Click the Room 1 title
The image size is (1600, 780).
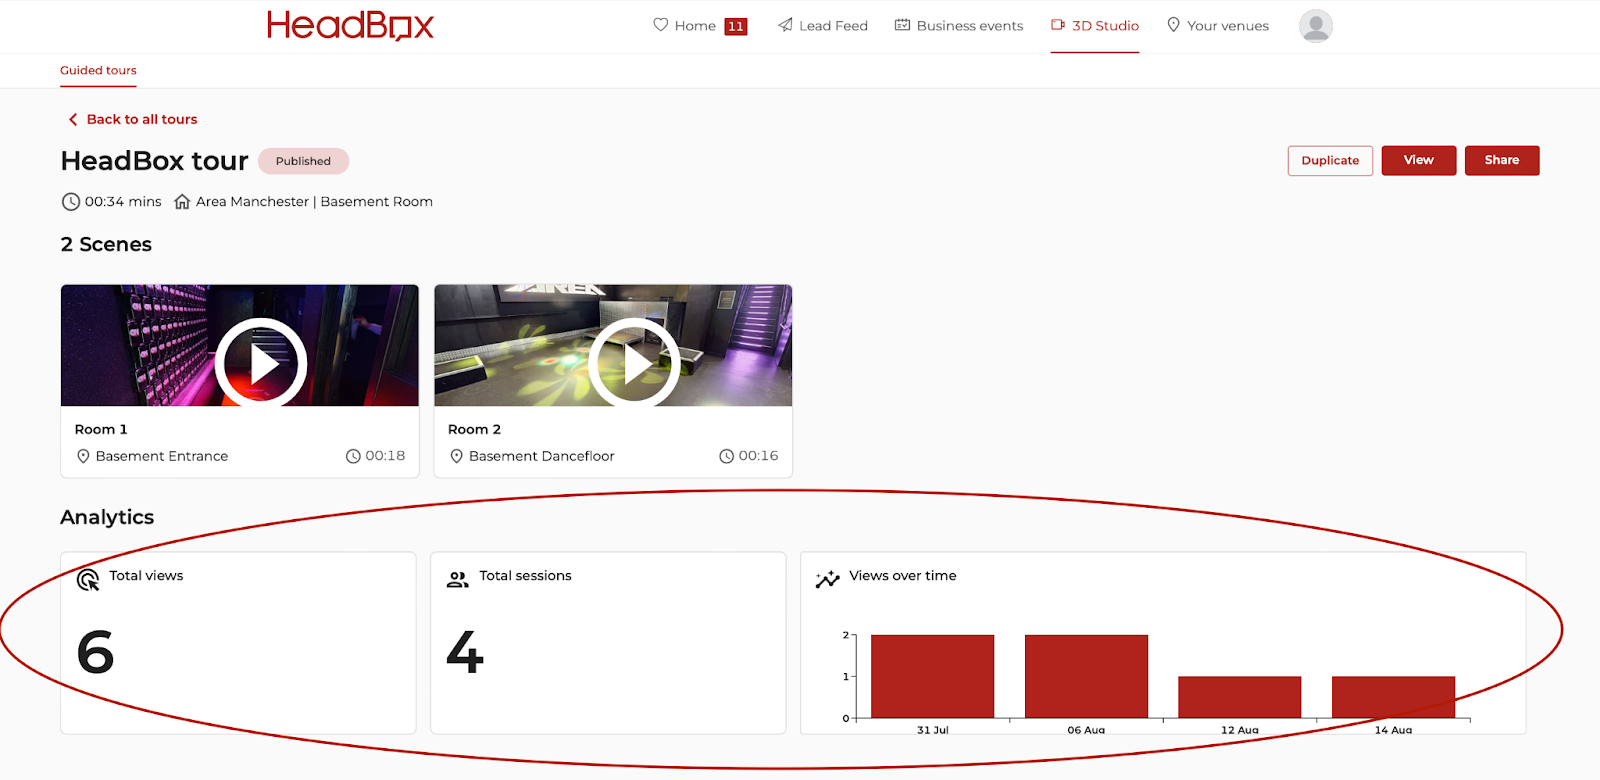pyautogui.click(x=101, y=429)
